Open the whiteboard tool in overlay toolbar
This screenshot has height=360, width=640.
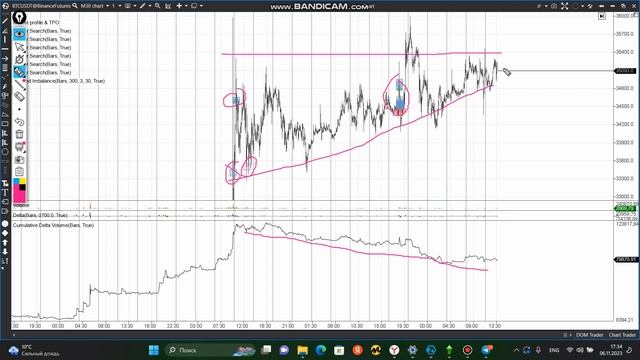[19, 147]
